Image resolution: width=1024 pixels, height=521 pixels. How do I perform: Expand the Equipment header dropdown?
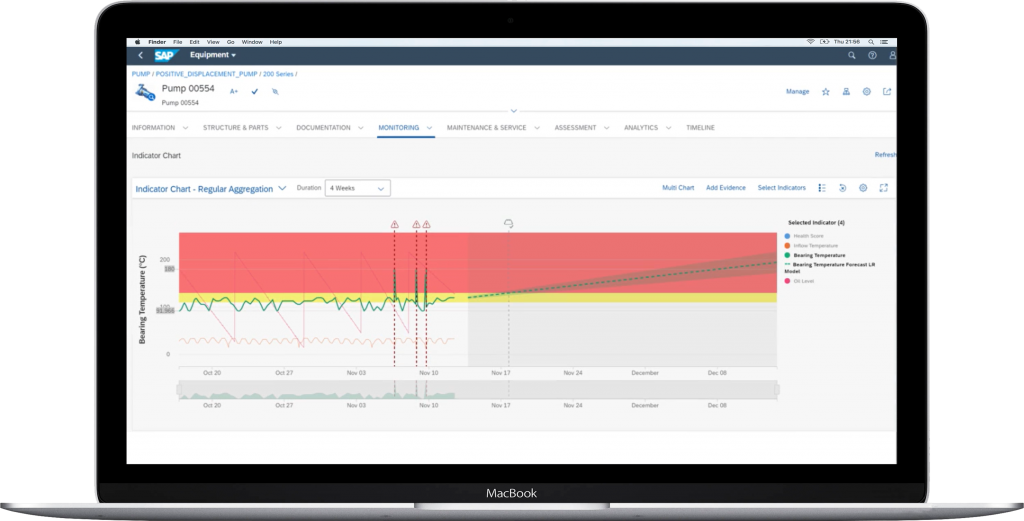[213, 56]
